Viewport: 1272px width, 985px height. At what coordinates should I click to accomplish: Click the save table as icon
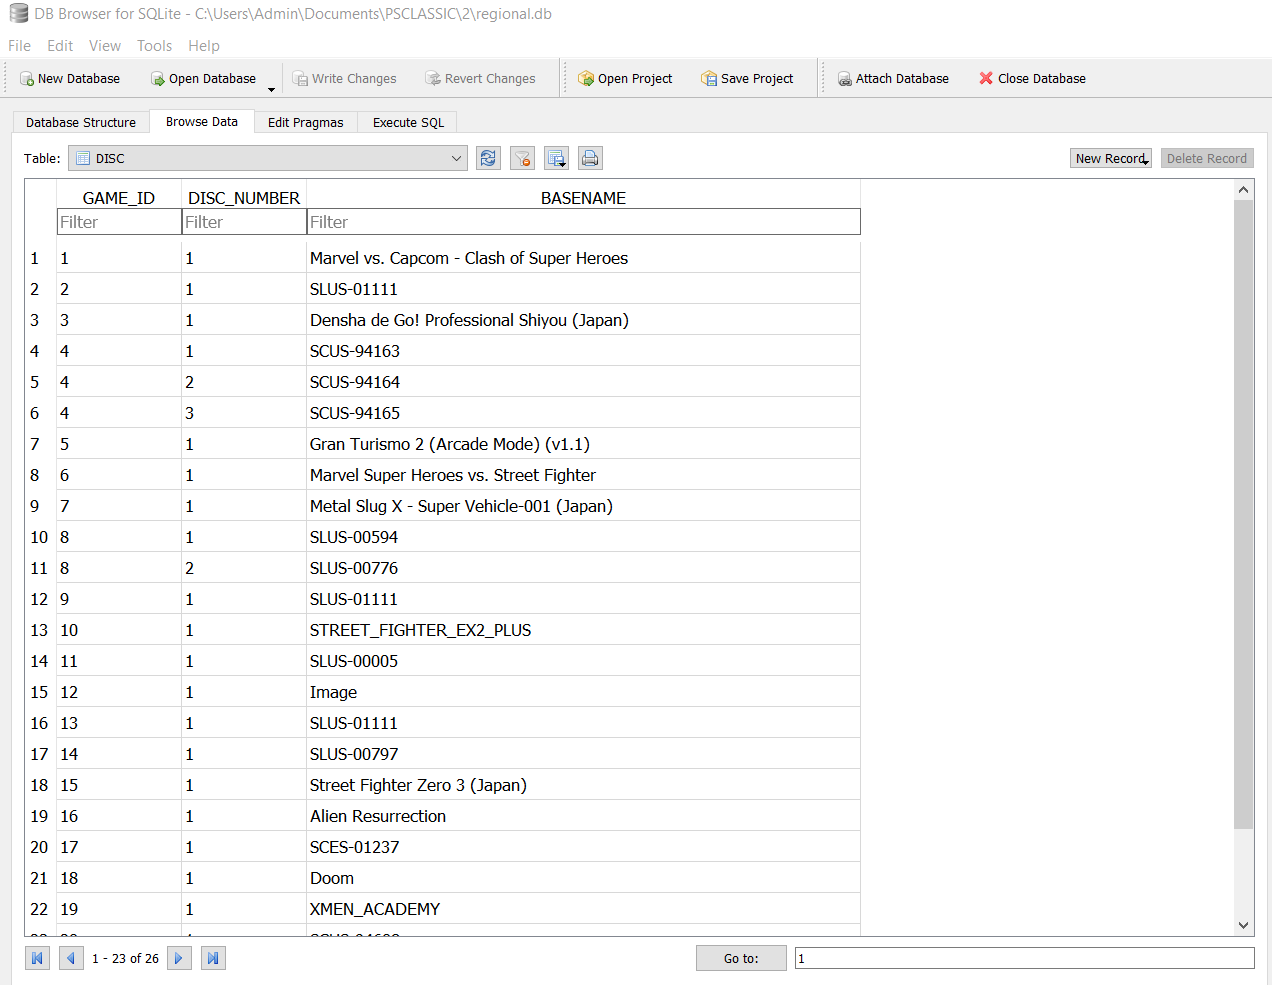[557, 158]
